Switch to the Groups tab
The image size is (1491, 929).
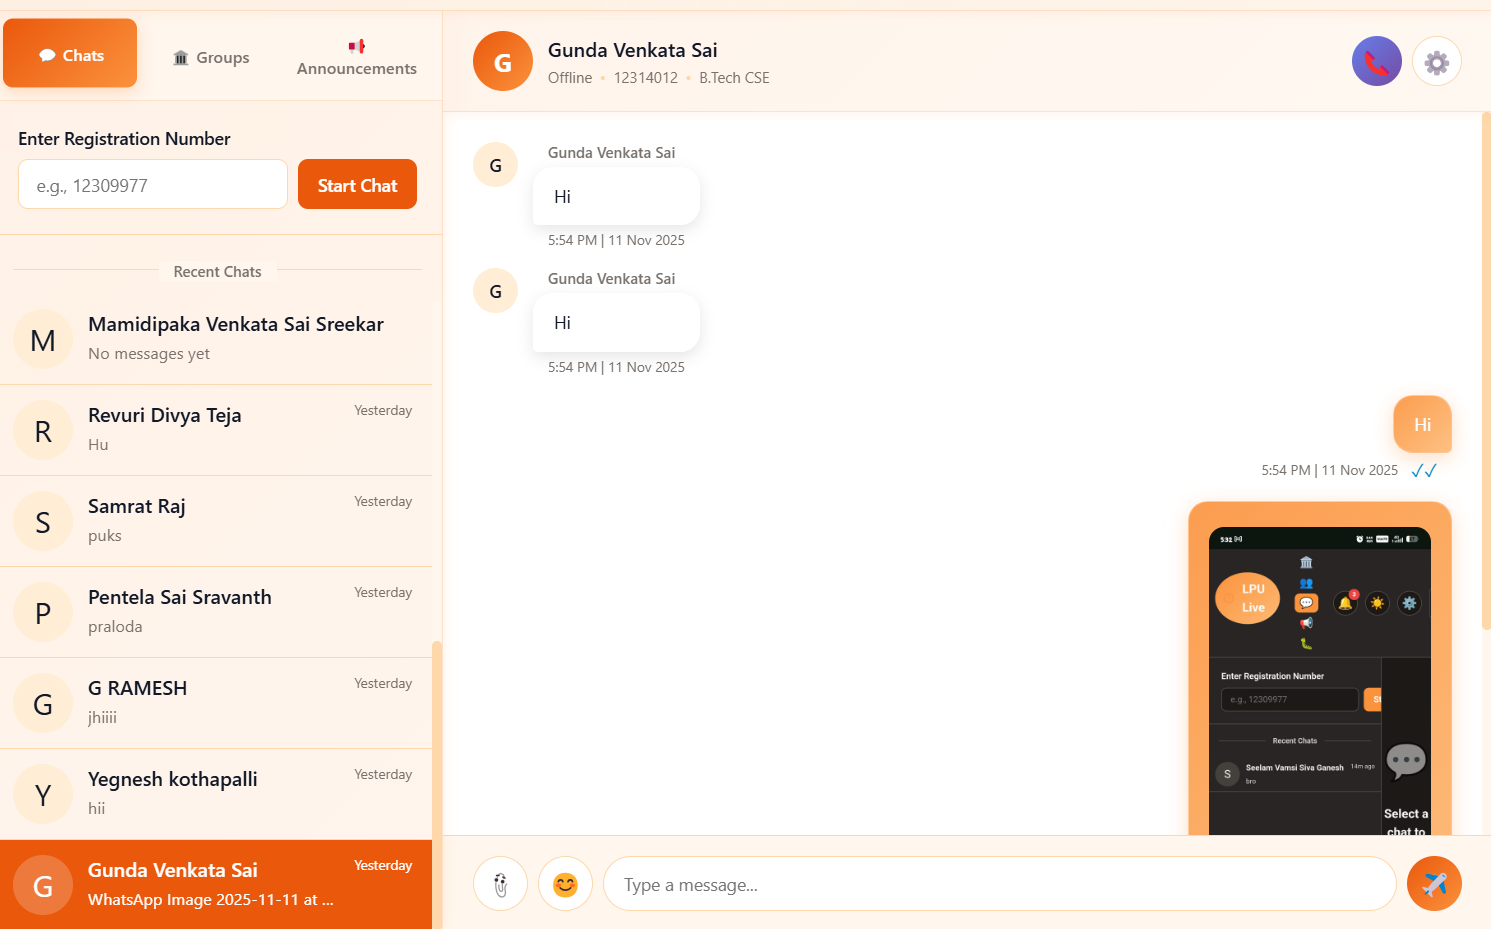[210, 57]
